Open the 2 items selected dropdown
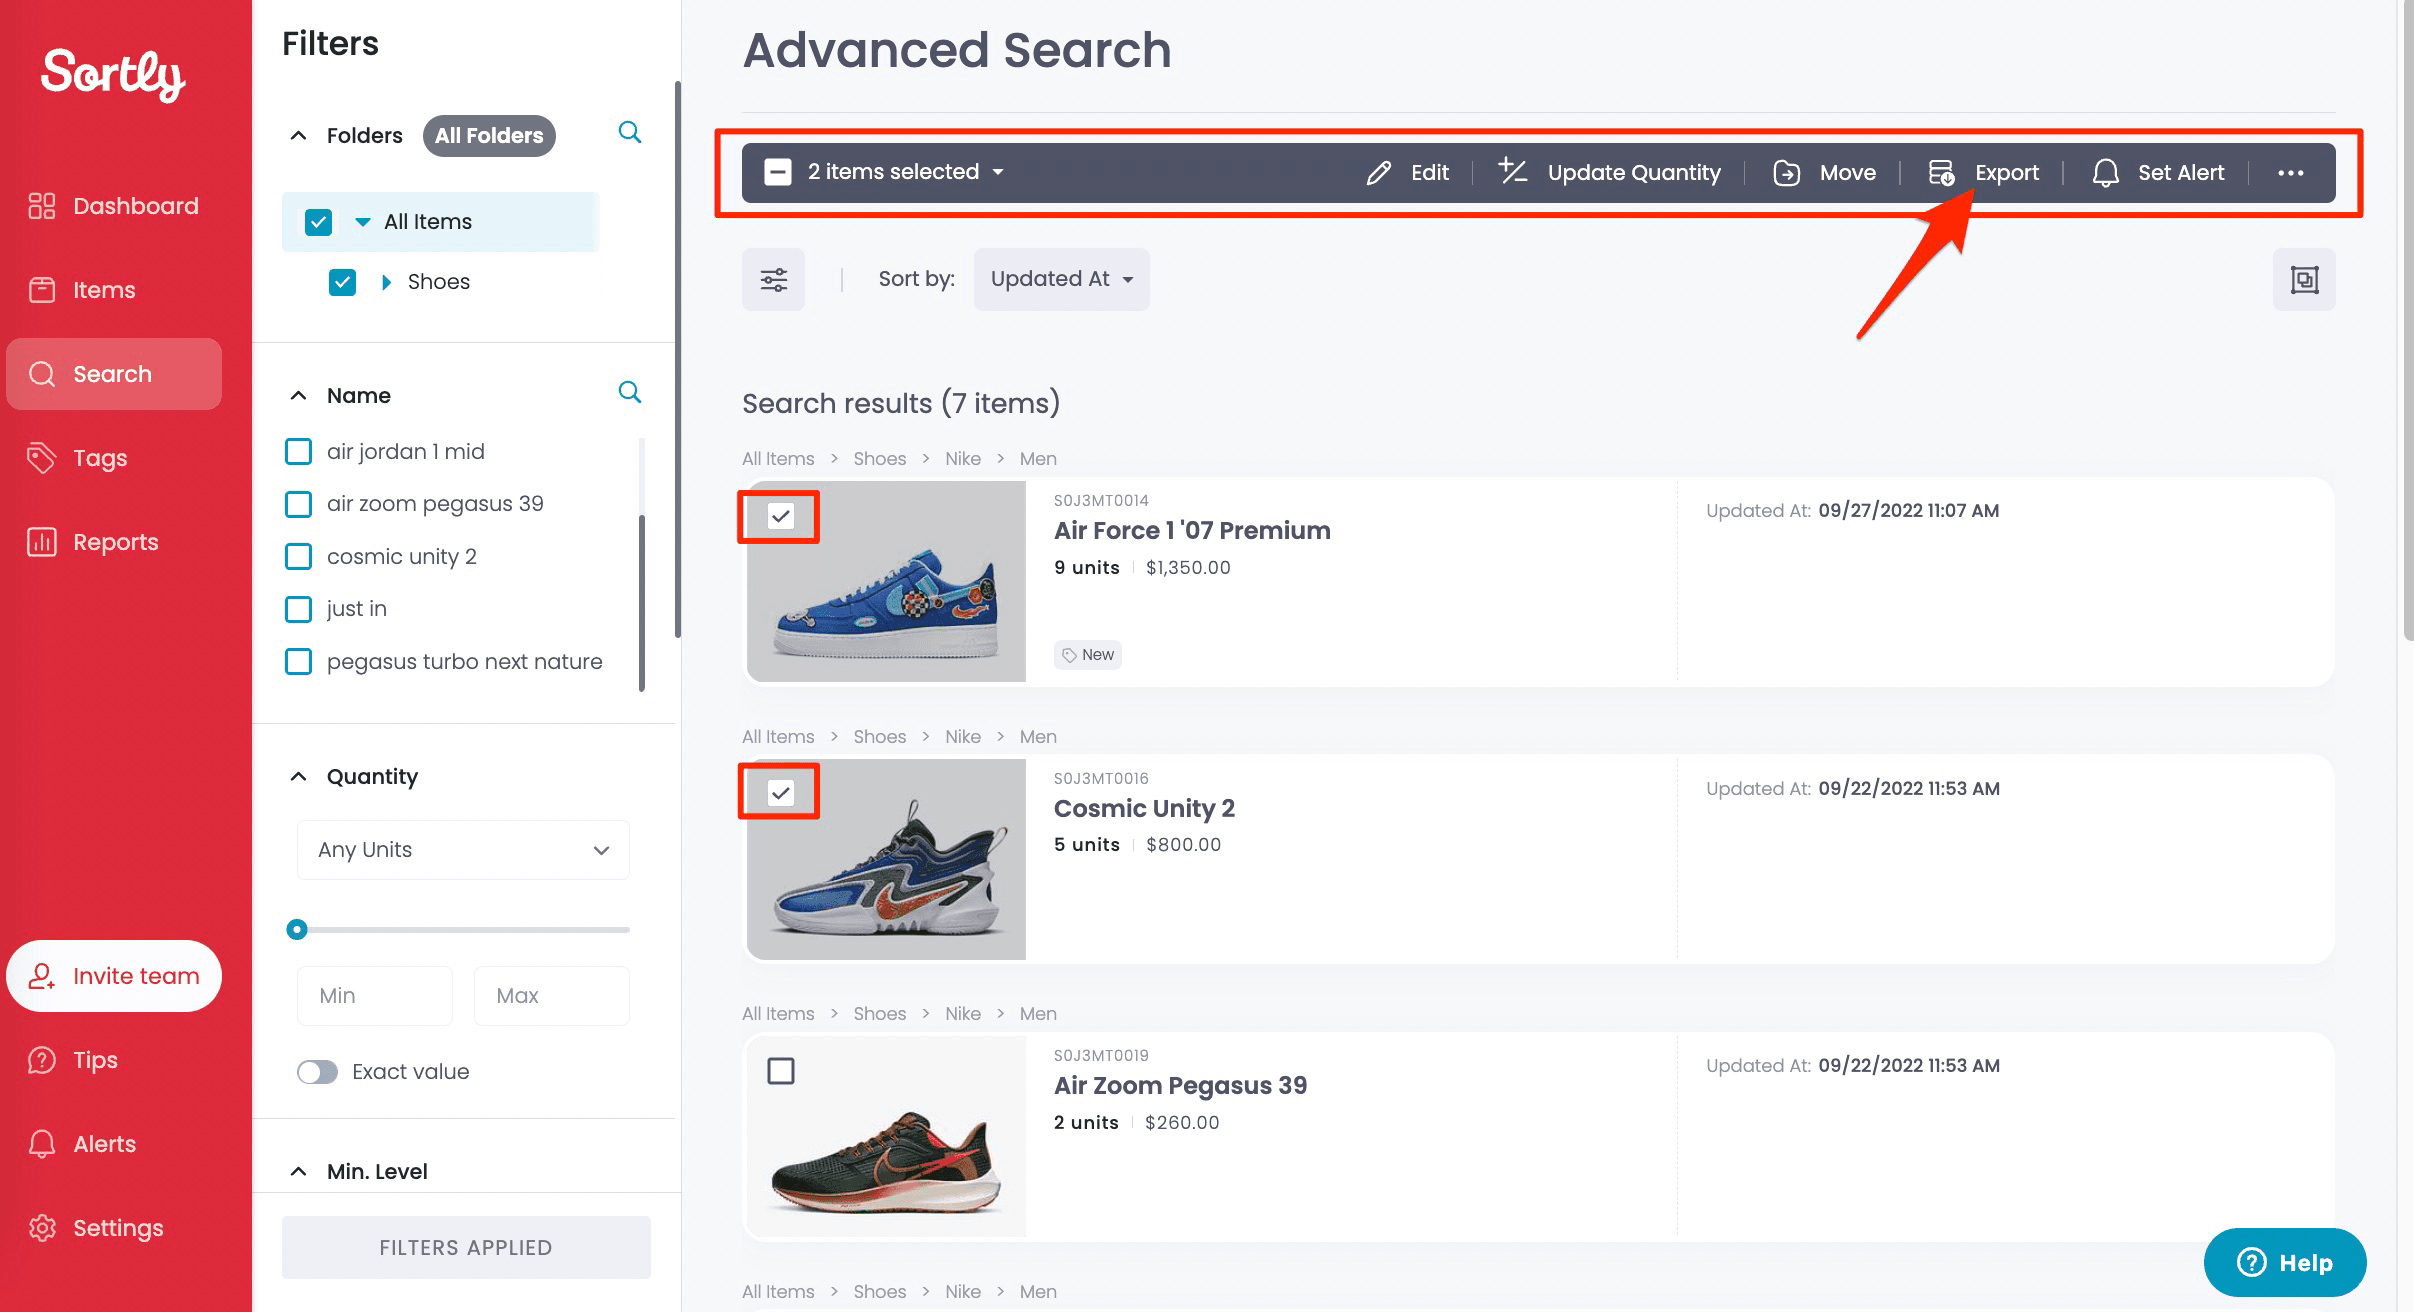Screen dimensions: 2414x1312 coord(906,172)
